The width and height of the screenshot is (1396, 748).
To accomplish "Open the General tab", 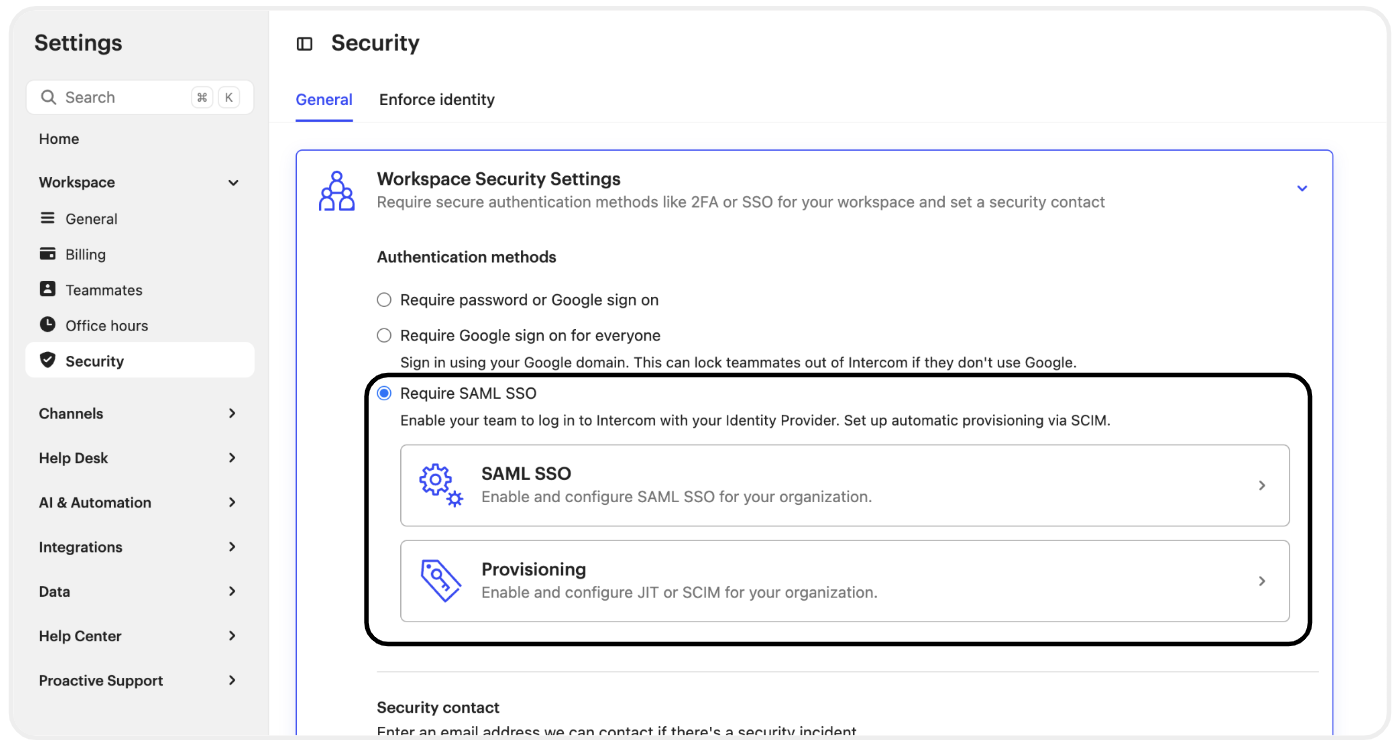I will tap(324, 100).
